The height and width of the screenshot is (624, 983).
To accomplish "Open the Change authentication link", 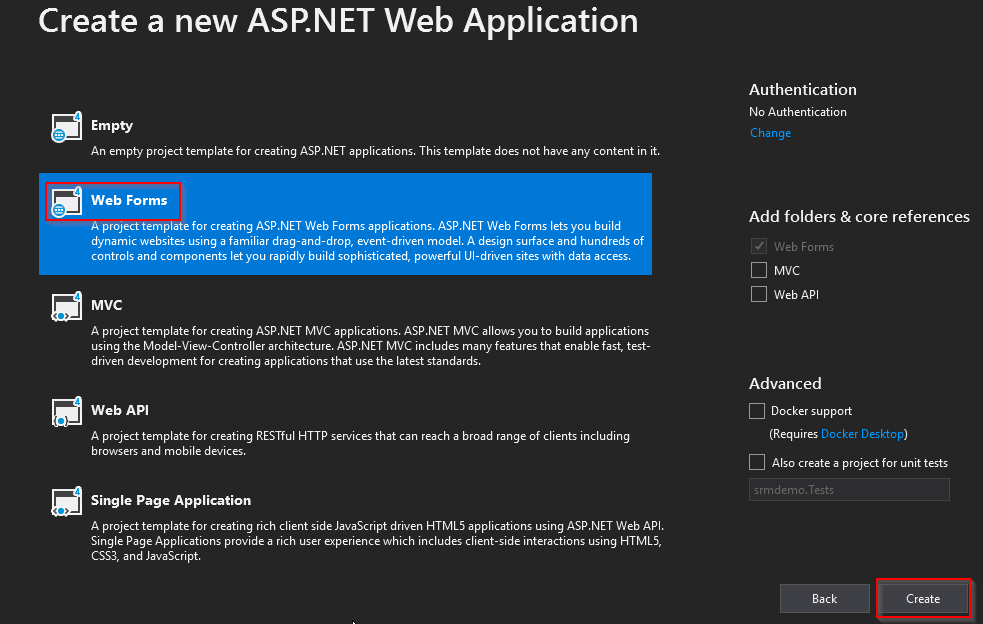I will click(770, 133).
